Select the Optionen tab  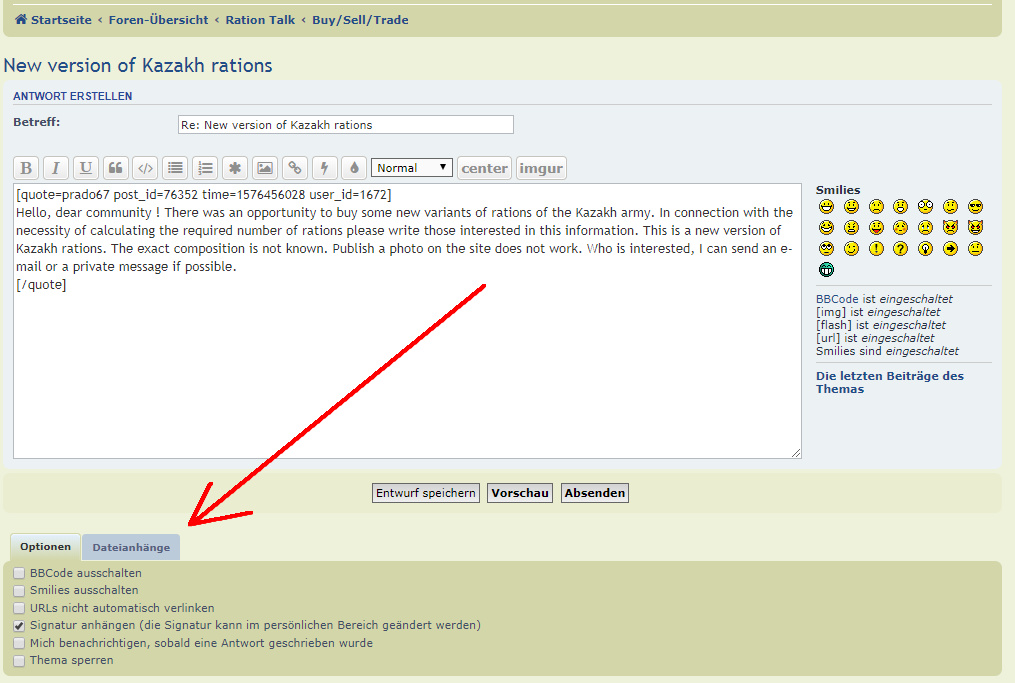46,547
